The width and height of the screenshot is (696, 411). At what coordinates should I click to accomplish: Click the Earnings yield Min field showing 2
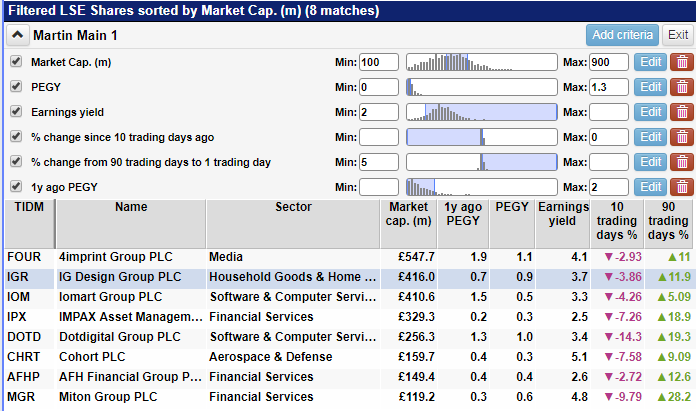click(379, 112)
